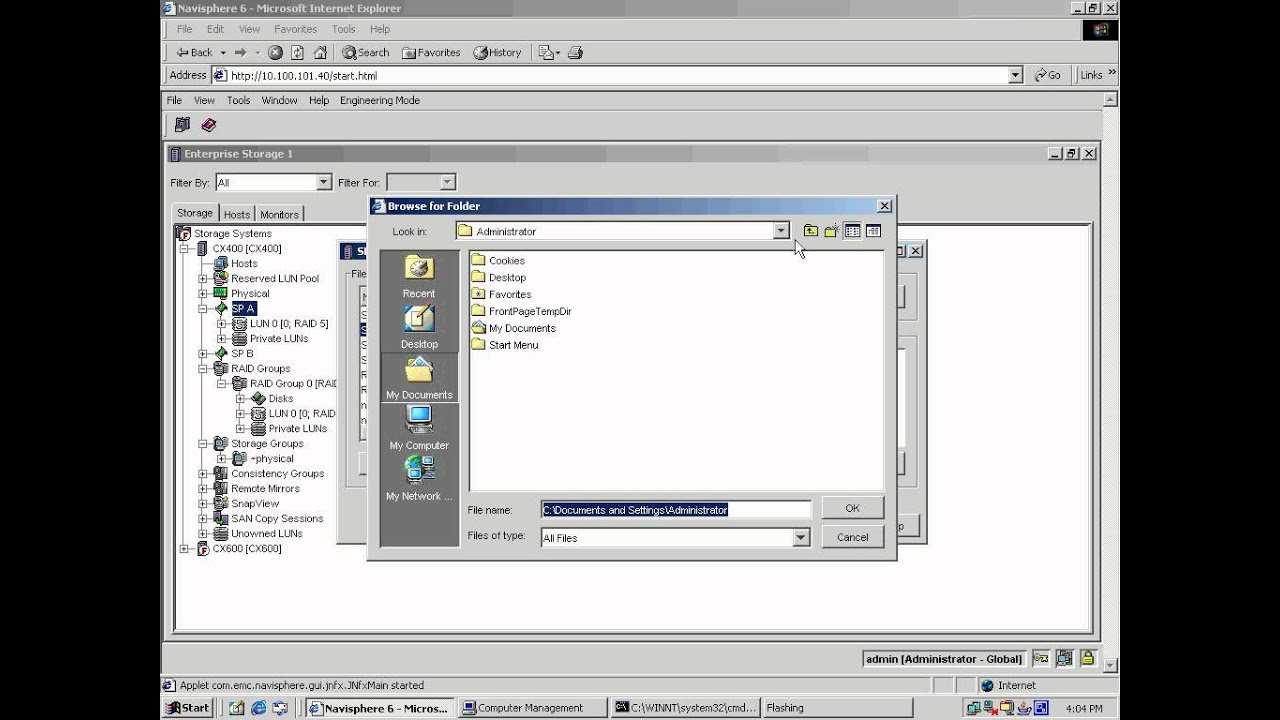Open the Look in dropdown
Image resolution: width=1280 pixels, height=720 pixels.
click(781, 231)
